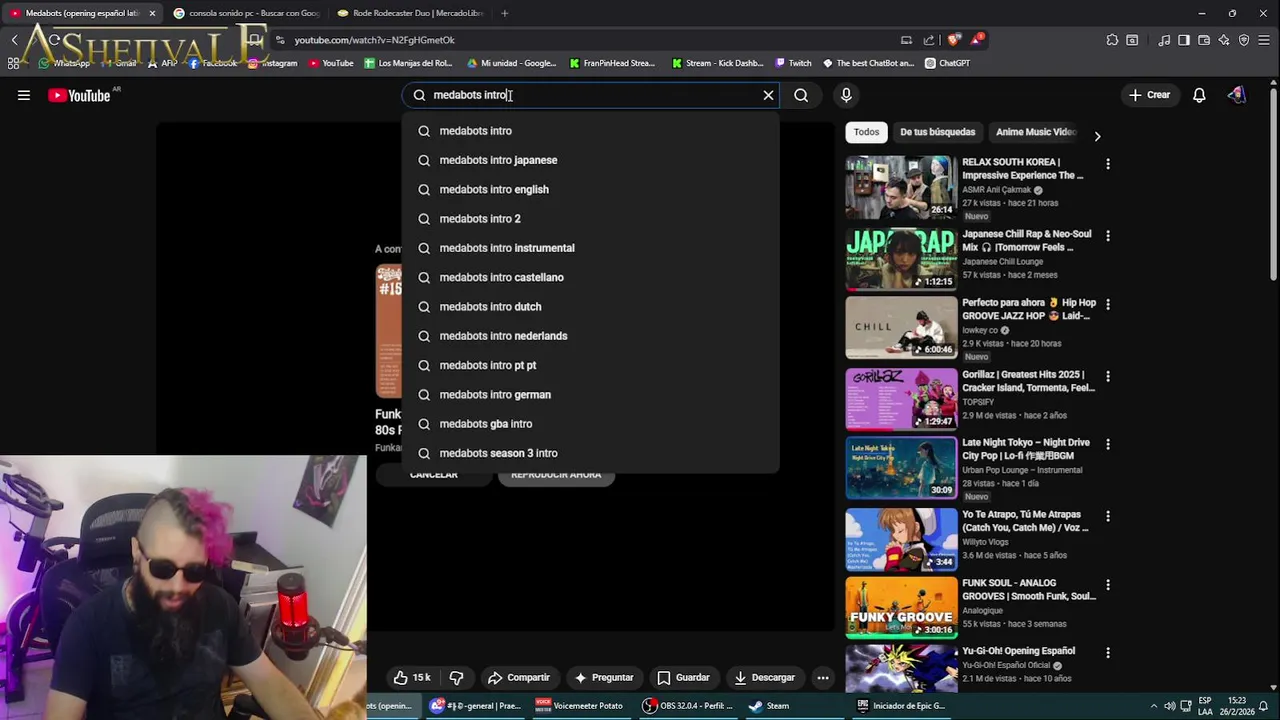The width and height of the screenshot is (1280, 720).
Task: Open Brave Rewards triangle icon
Action: pos(976,40)
